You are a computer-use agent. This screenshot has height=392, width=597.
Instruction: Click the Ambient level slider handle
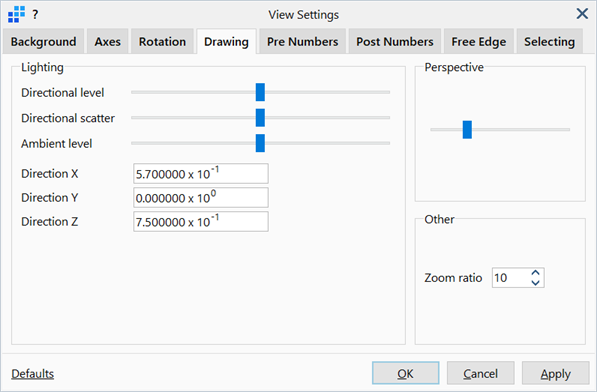coord(260,143)
